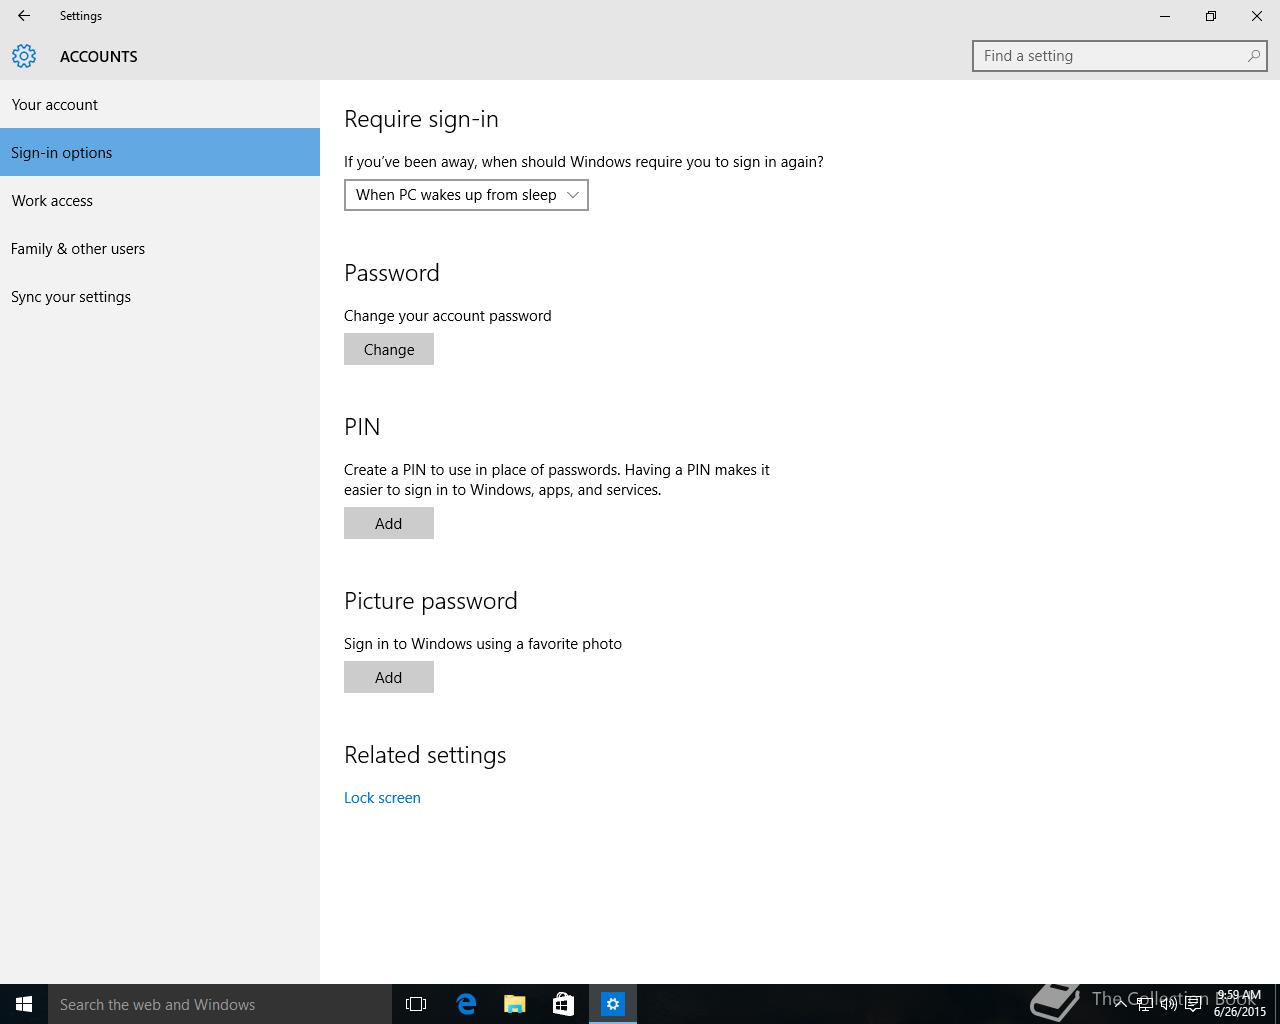Viewport: 1280px width, 1024px height.
Task: Click the back arrow in Settings
Action: [x=24, y=16]
